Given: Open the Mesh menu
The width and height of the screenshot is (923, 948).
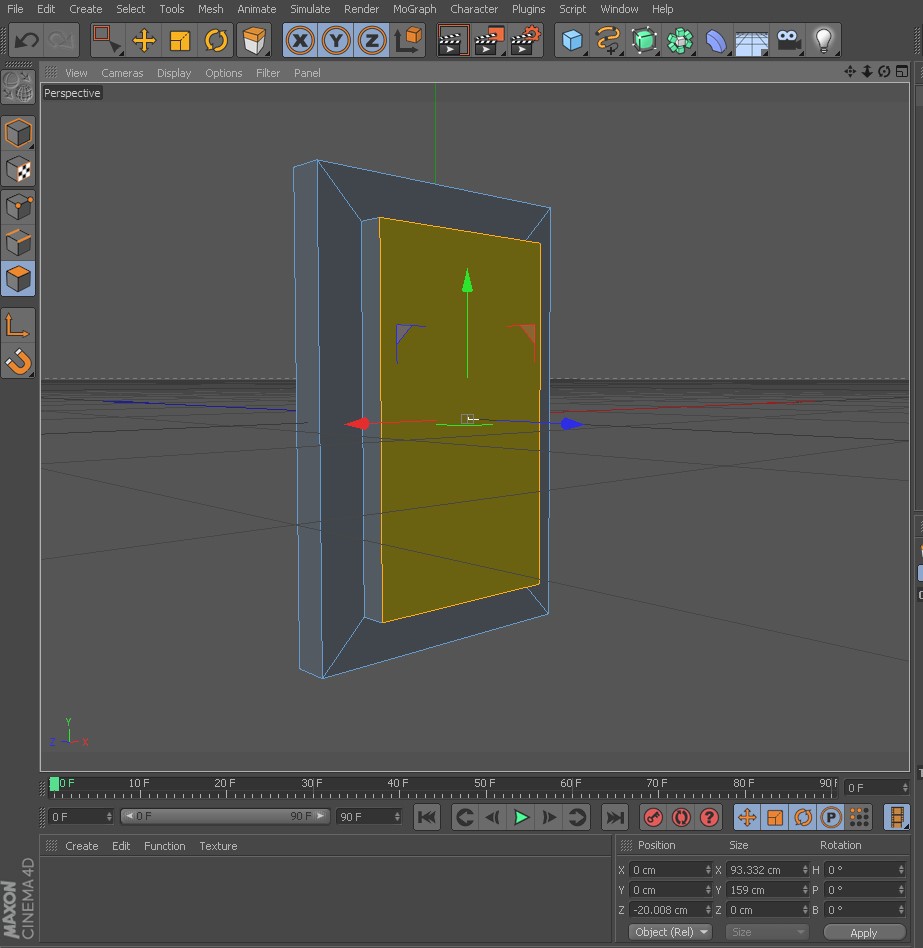Looking at the screenshot, I should [x=210, y=9].
